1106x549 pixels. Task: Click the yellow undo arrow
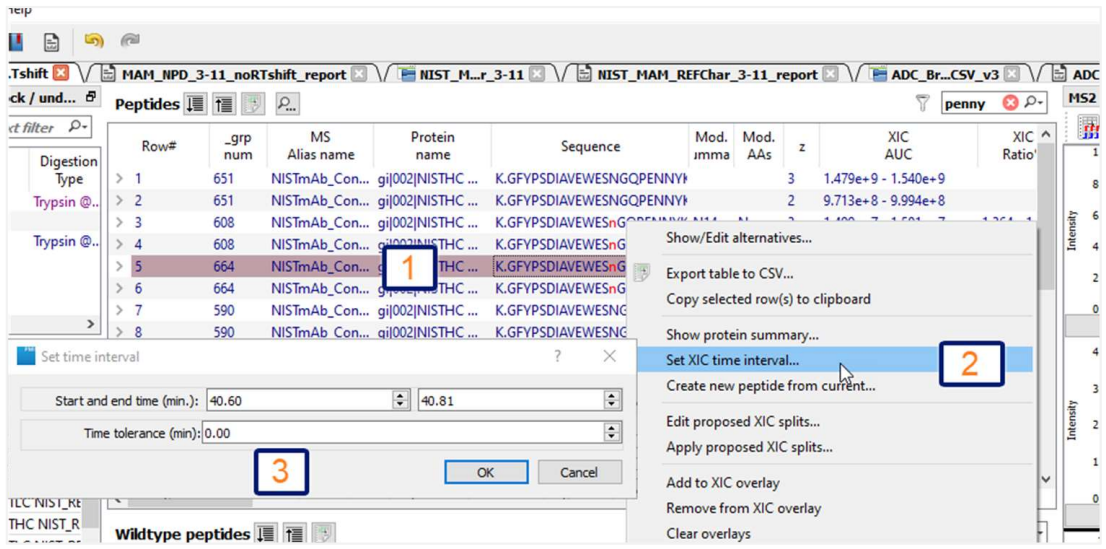pos(93,41)
